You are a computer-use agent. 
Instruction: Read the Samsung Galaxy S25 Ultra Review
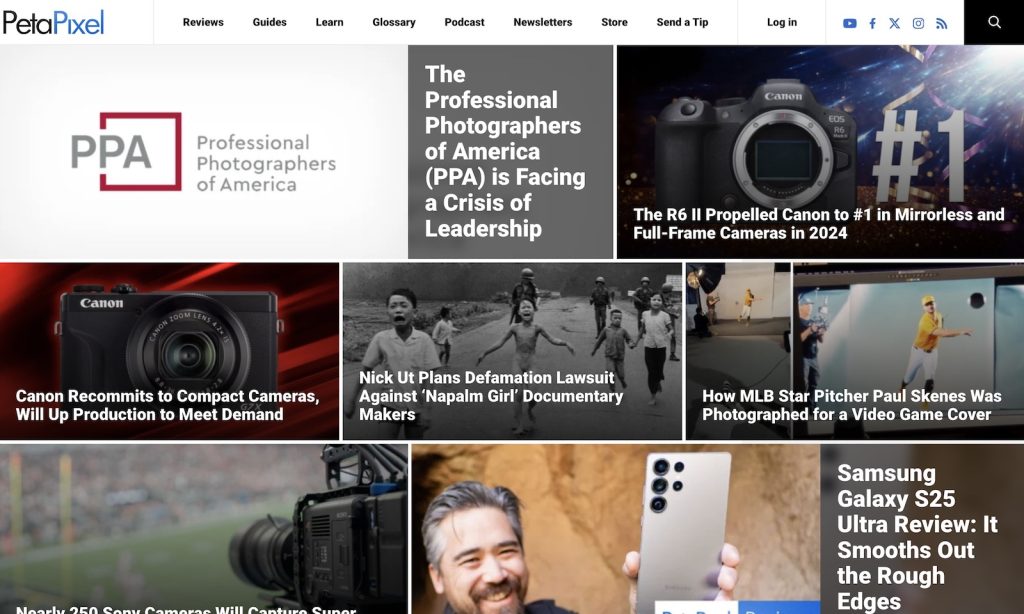[917, 536]
